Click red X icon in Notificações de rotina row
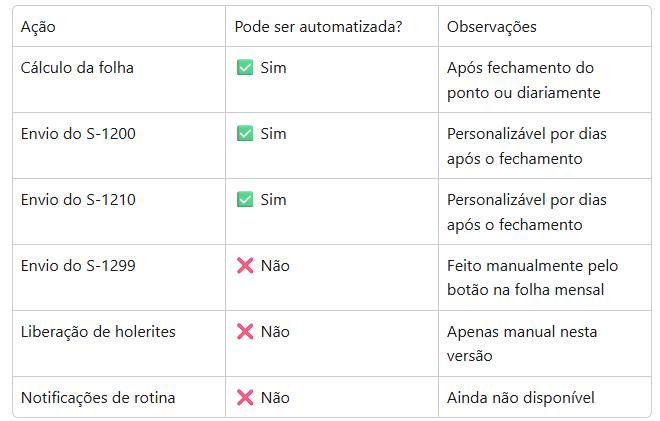 (x=245, y=398)
